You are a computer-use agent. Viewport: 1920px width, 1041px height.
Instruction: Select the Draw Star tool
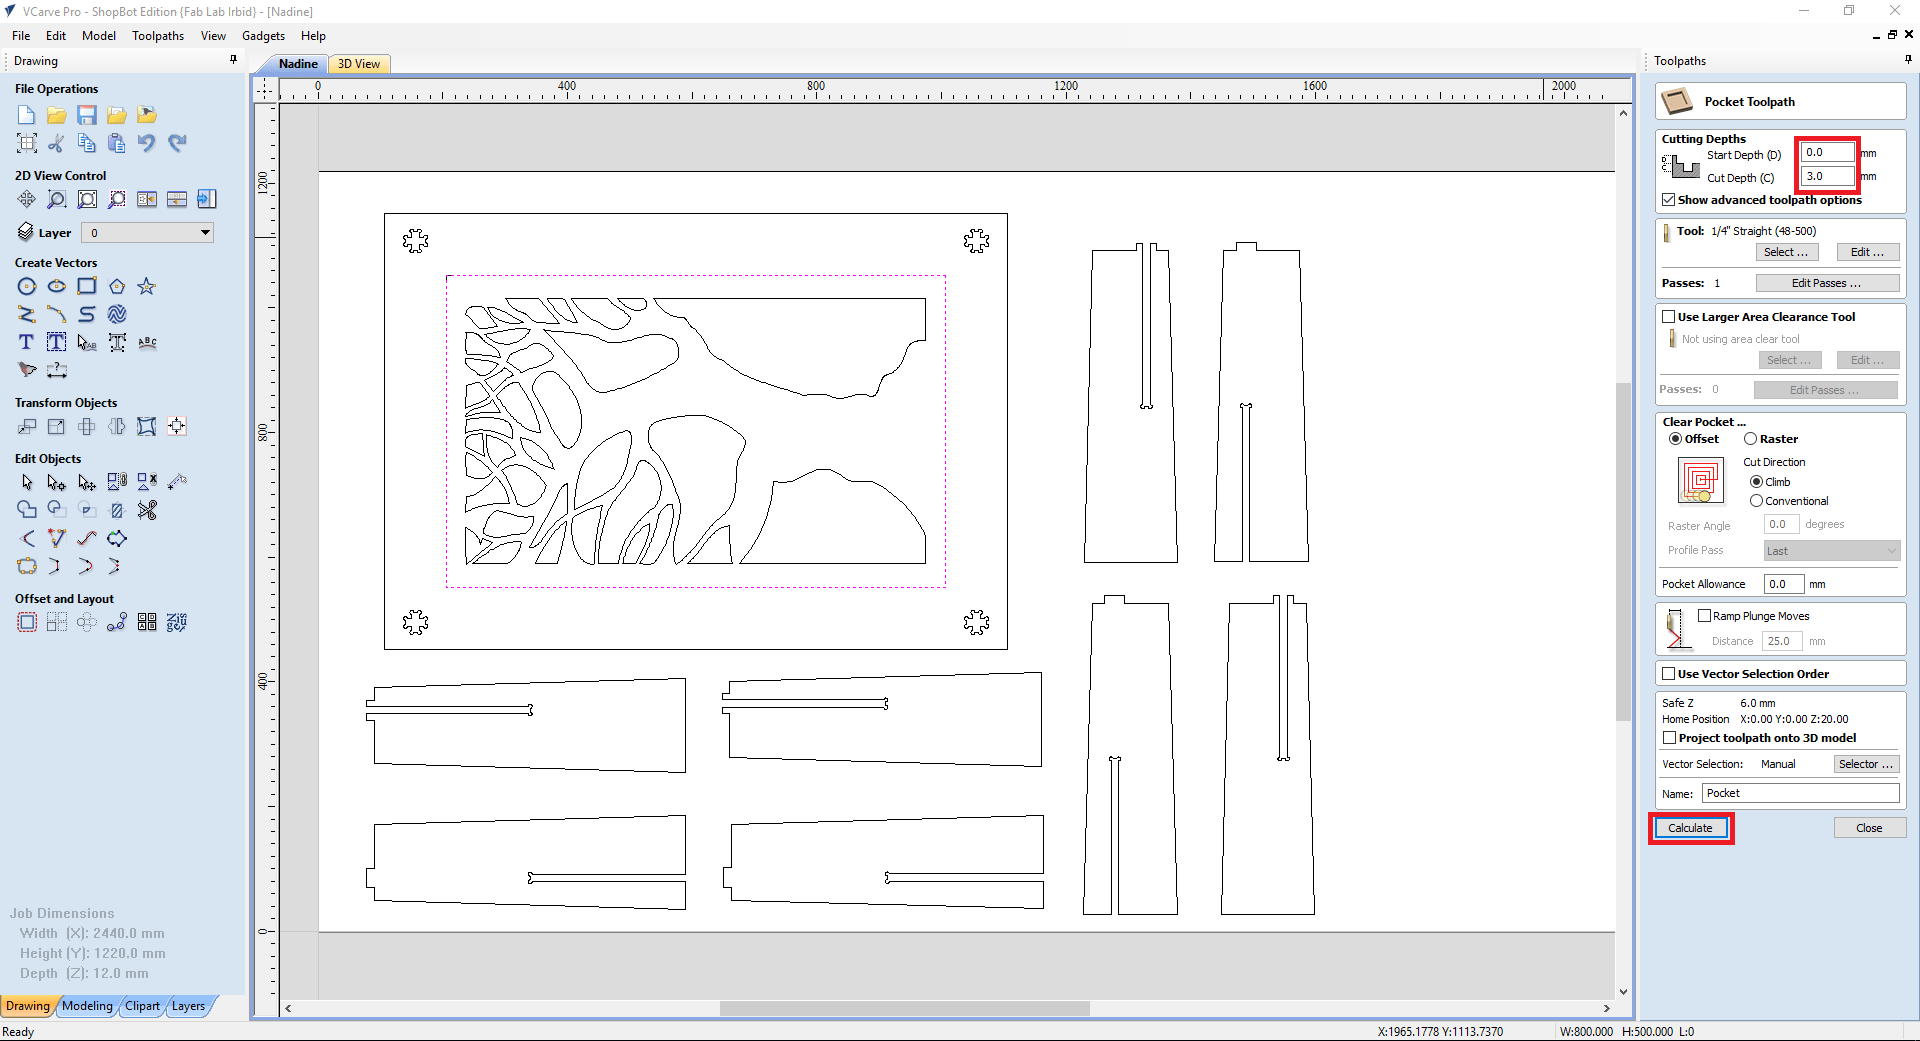click(x=147, y=286)
